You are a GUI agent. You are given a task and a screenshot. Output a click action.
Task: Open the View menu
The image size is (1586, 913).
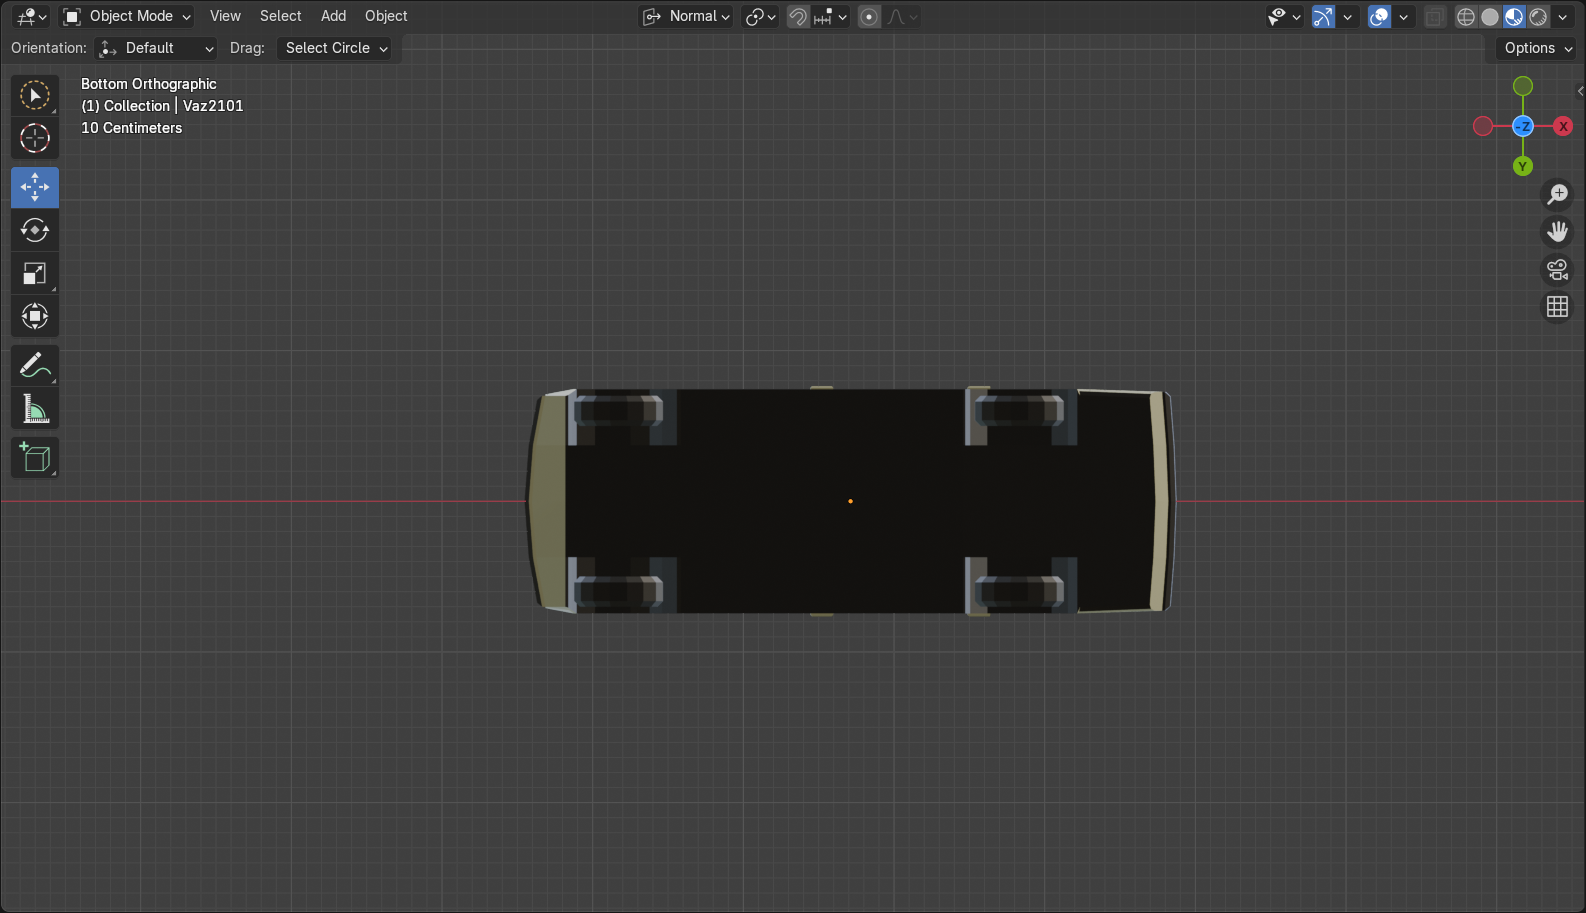[225, 16]
